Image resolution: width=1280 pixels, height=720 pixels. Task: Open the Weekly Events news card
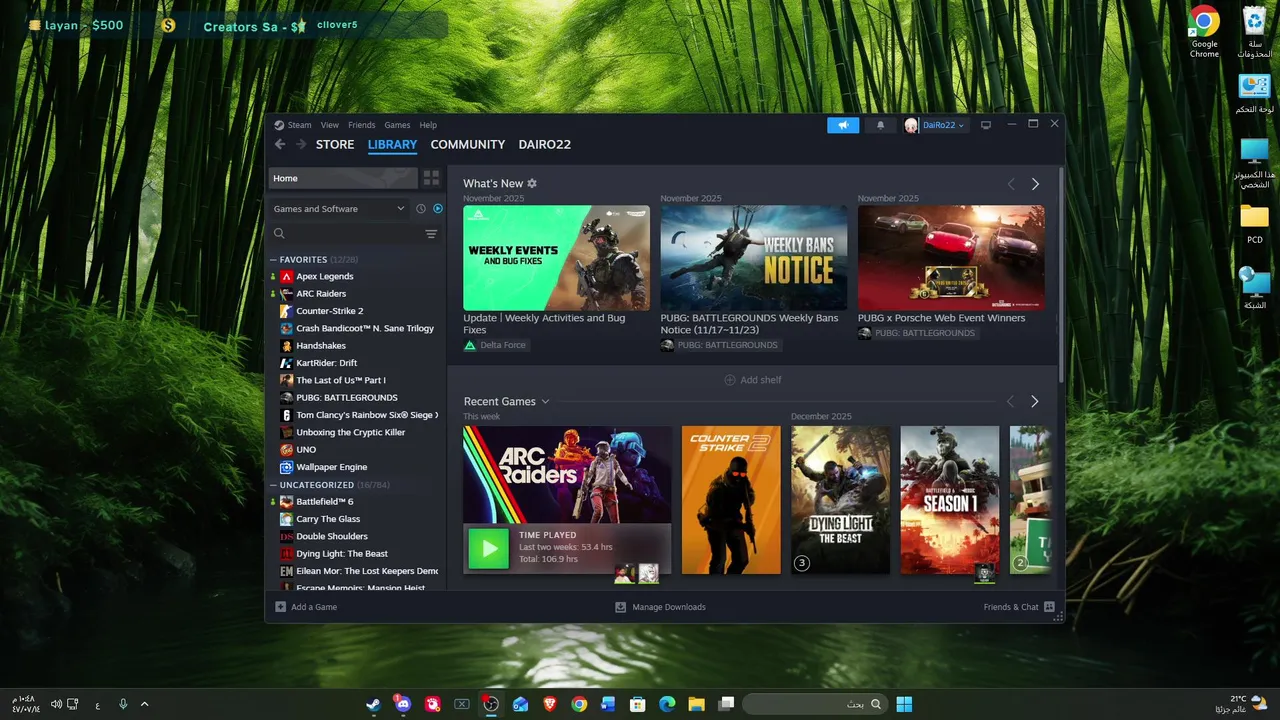click(x=556, y=258)
